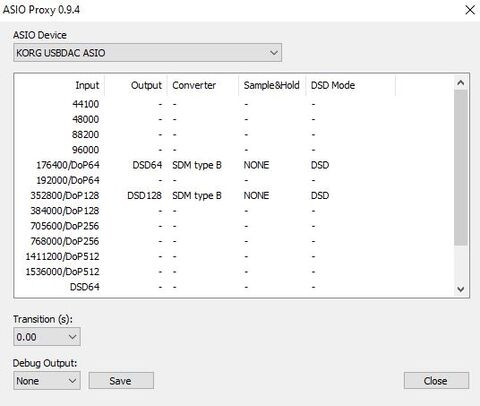This screenshot has width=480, height=406.
Task: Click DSD64 output for 176400/DoP64
Action: (147, 165)
